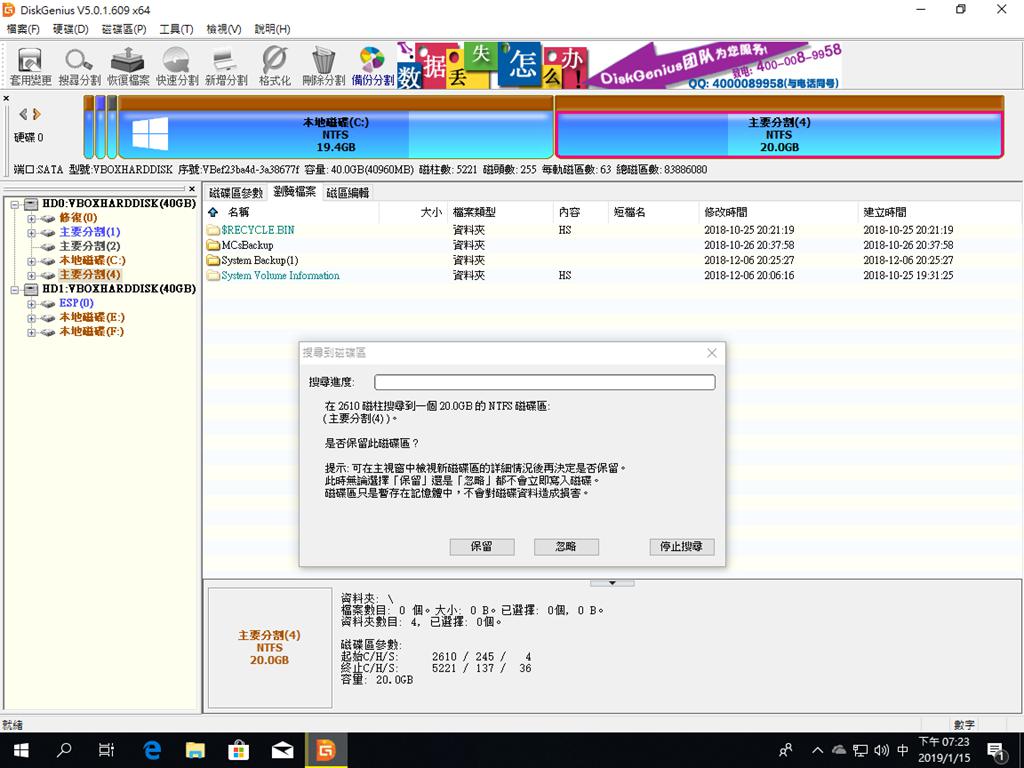Expand the 主要分割(4) tree node
Screen dimensions: 1024x768
31,275
